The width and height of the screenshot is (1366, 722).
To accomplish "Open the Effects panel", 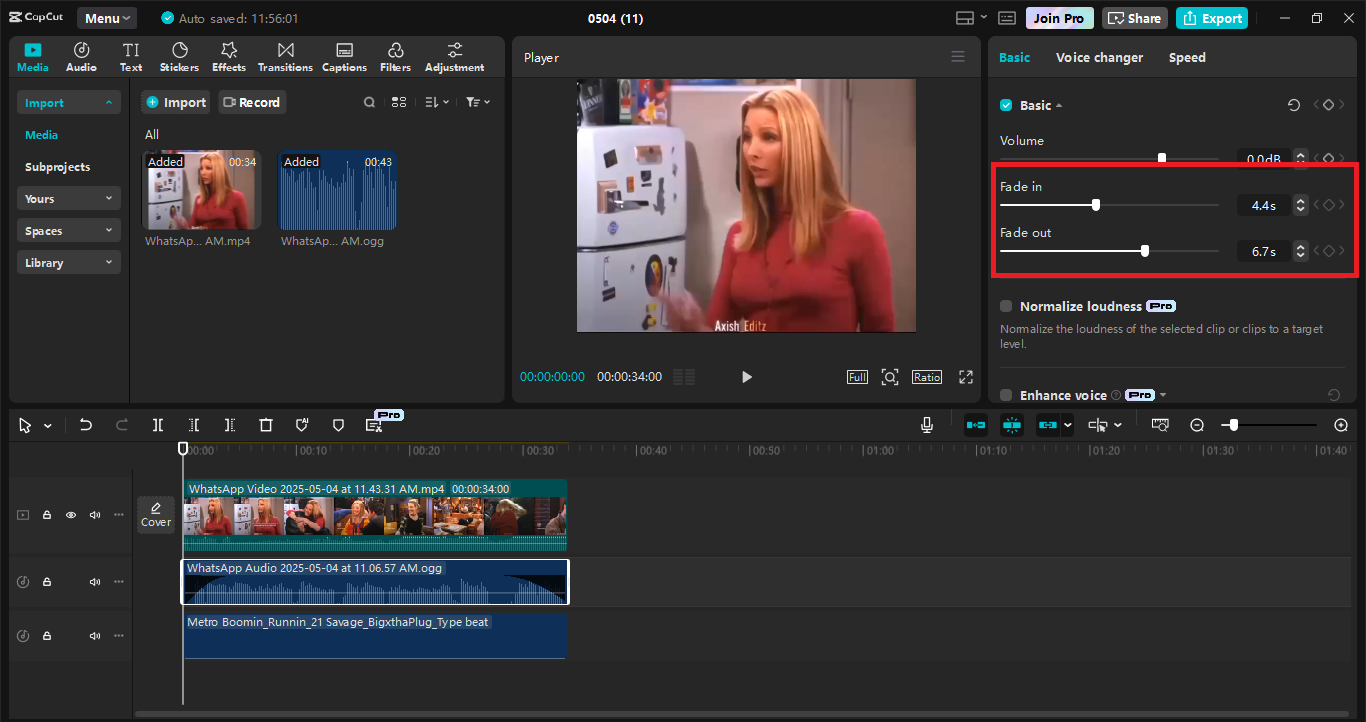I will tap(228, 57).
